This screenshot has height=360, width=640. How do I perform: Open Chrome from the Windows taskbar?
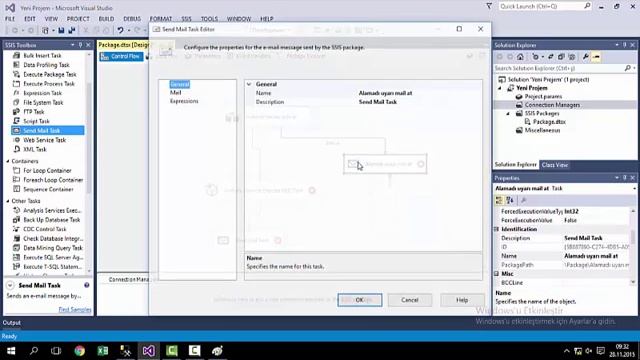point(80,351)
